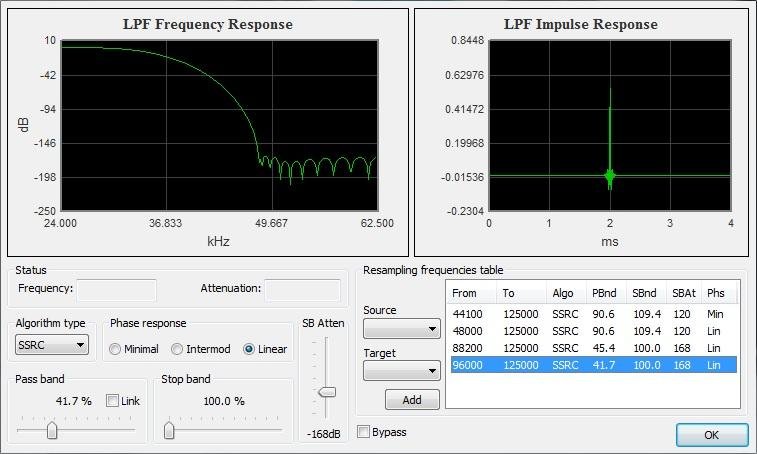The height and width of the screenshot is (454, 757).
Task: Select the 88200 table row
Action: point(592,348)
